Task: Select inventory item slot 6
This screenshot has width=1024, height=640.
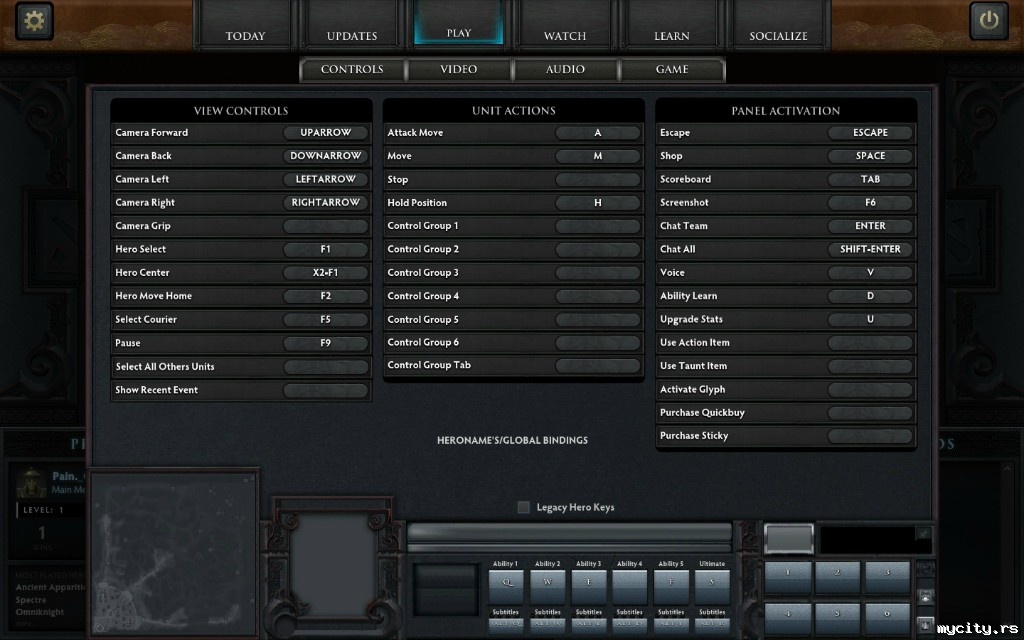Action: point(887,618)
